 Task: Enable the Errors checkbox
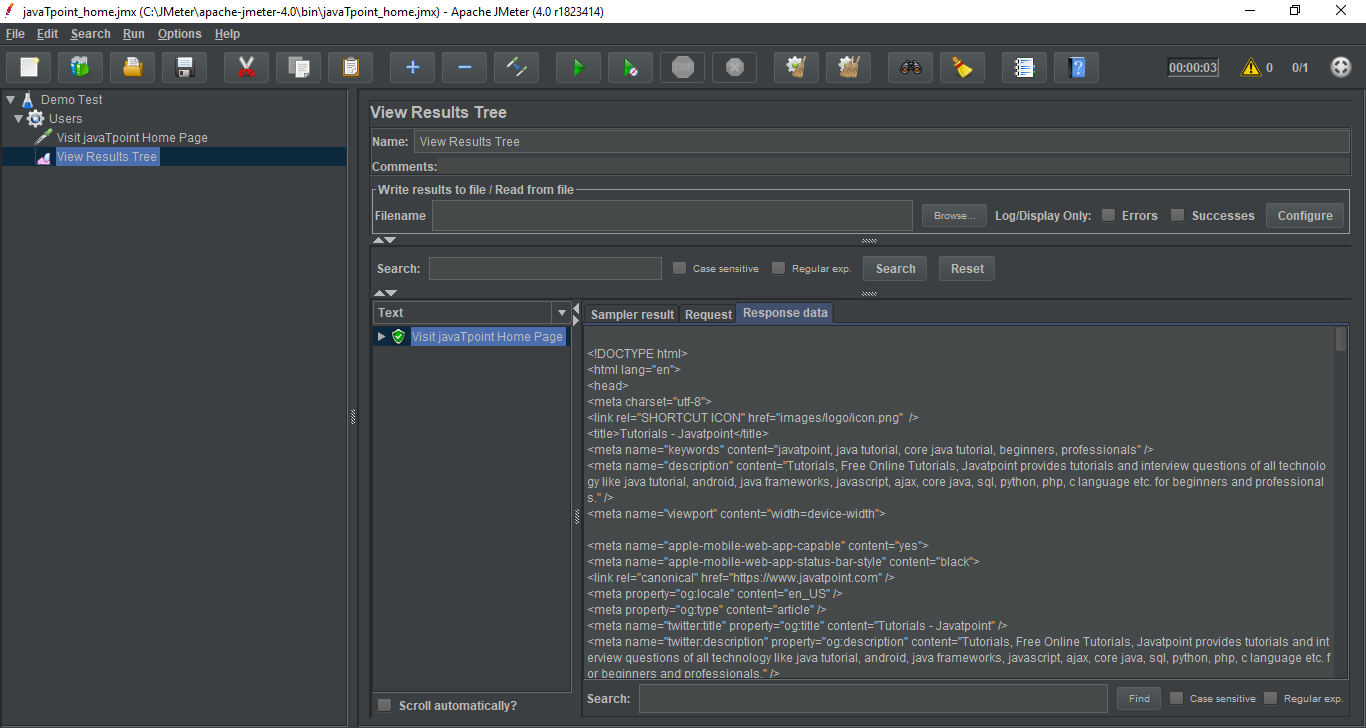point(1108,215)
